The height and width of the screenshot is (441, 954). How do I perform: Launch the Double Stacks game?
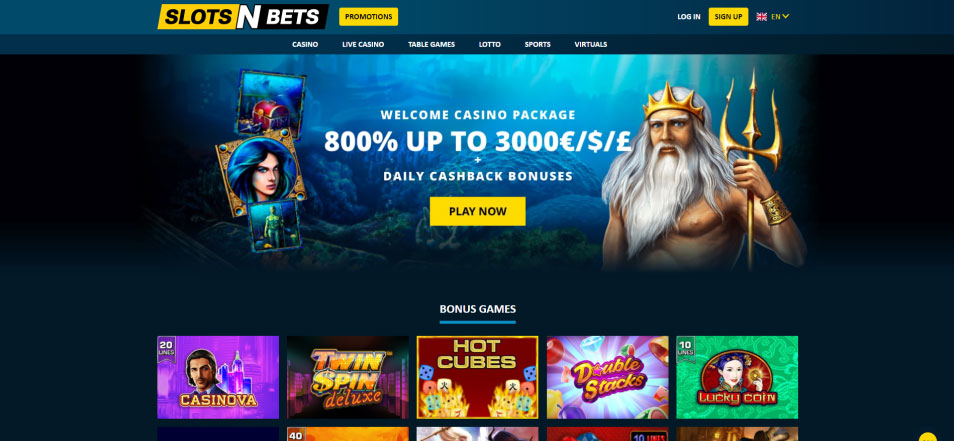pyautogui.click(x=607, y=377)
